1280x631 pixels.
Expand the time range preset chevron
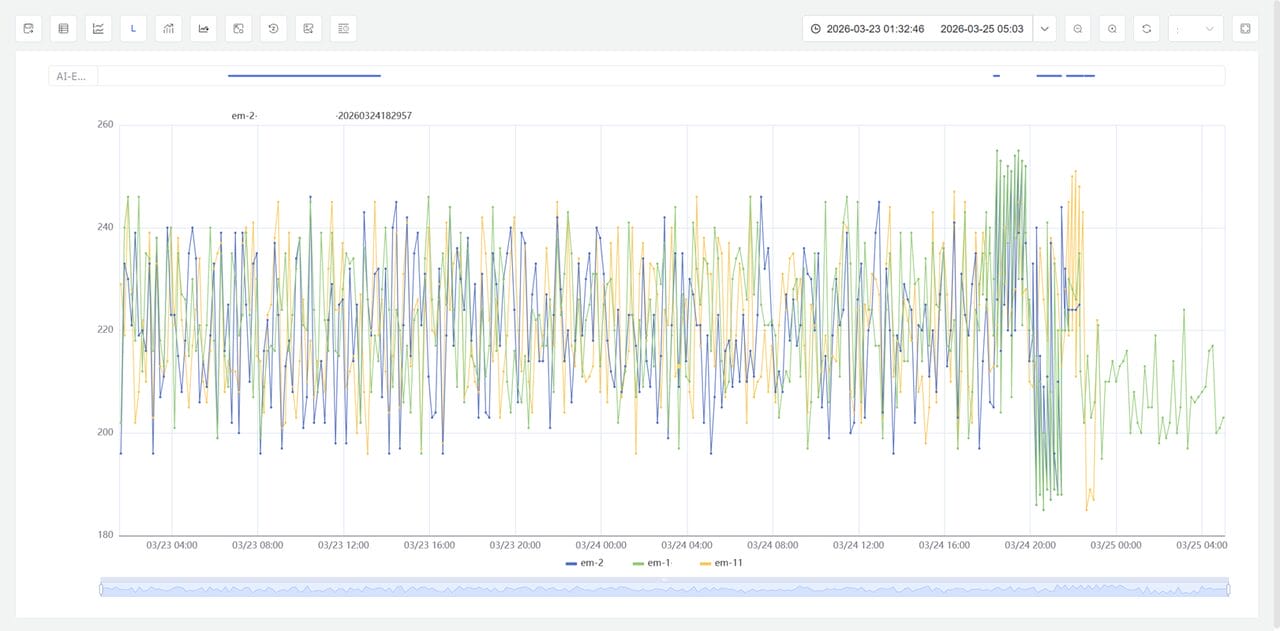pos(1045,29)
